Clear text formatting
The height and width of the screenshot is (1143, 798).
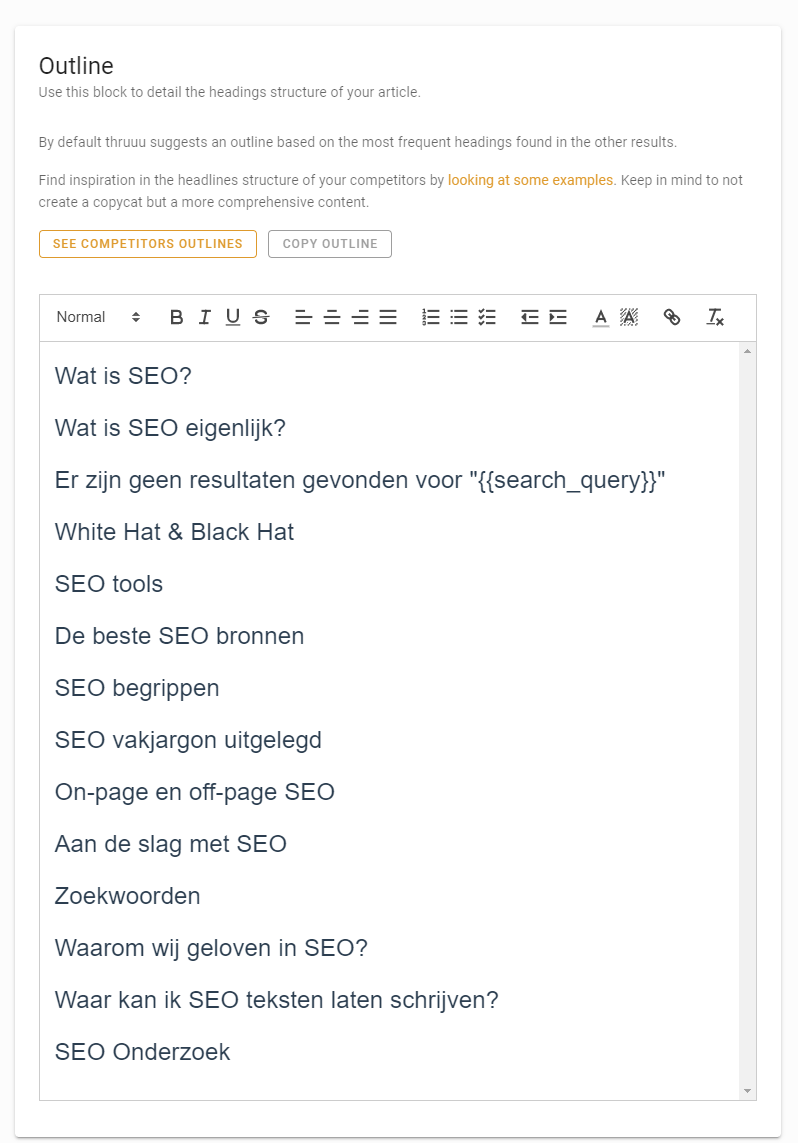pyautogui.click(x=715, y=317)
